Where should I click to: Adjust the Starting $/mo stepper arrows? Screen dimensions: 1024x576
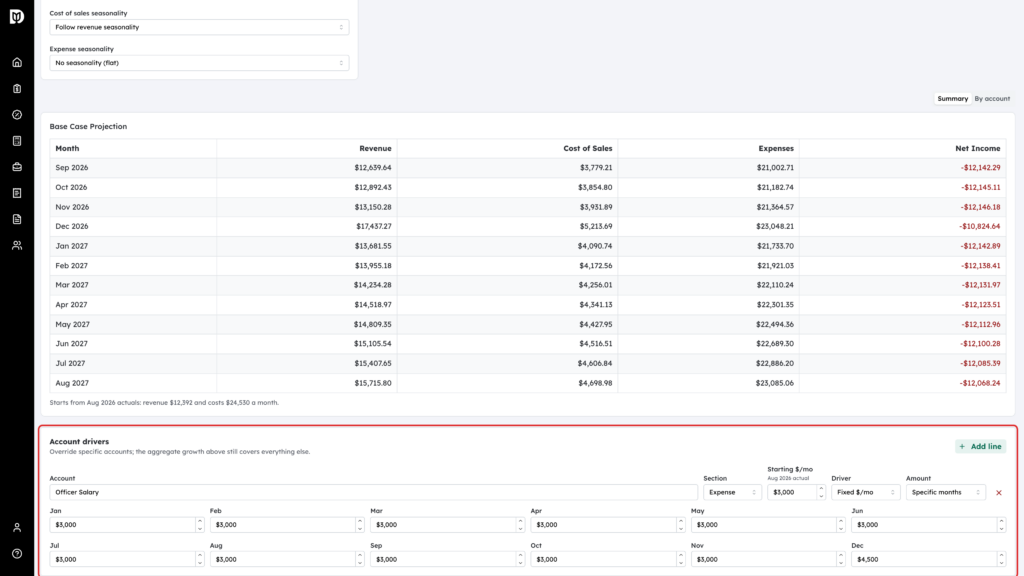tap(821, 492)
